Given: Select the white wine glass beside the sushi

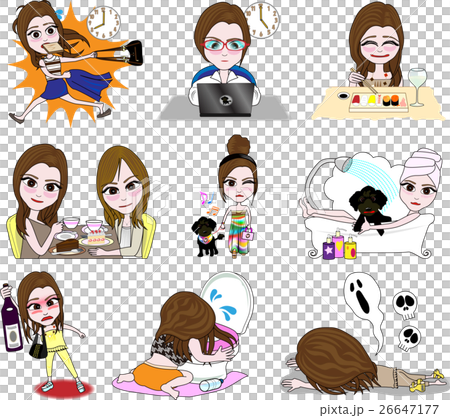Looking at the screenshot, I should [417, 87].
